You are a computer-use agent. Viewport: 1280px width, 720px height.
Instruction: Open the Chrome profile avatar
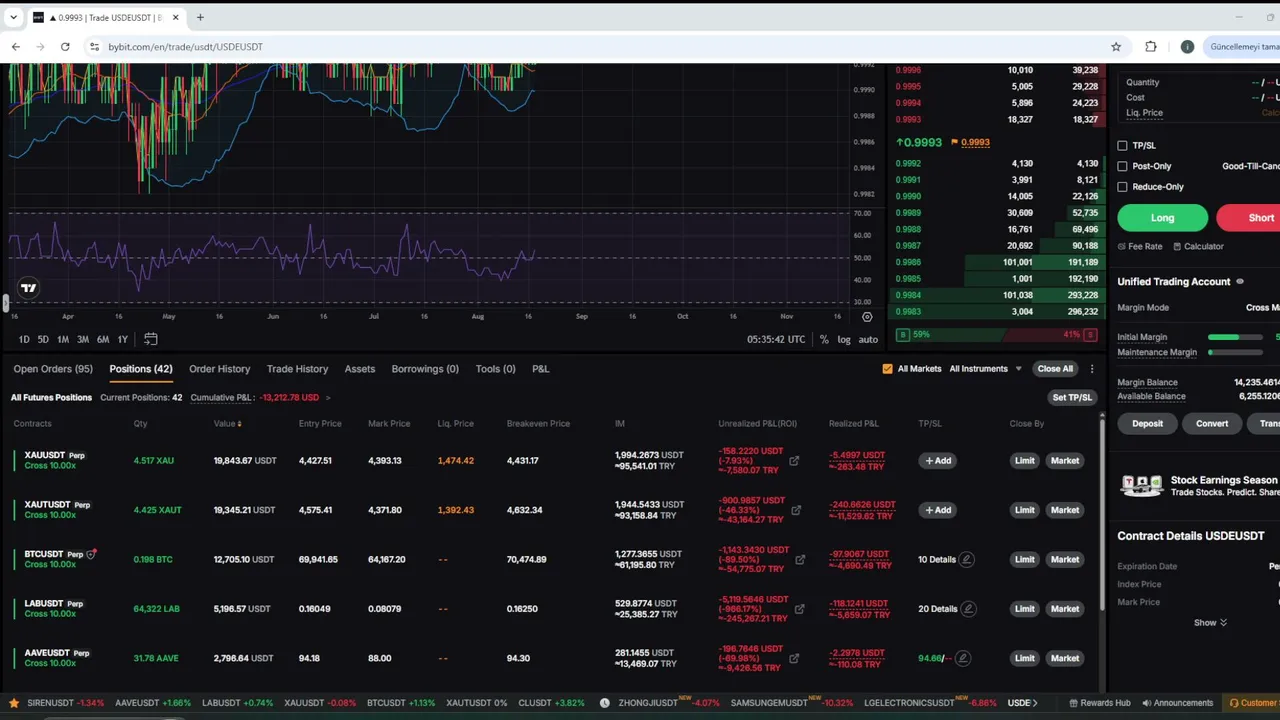pos(1187,47)
